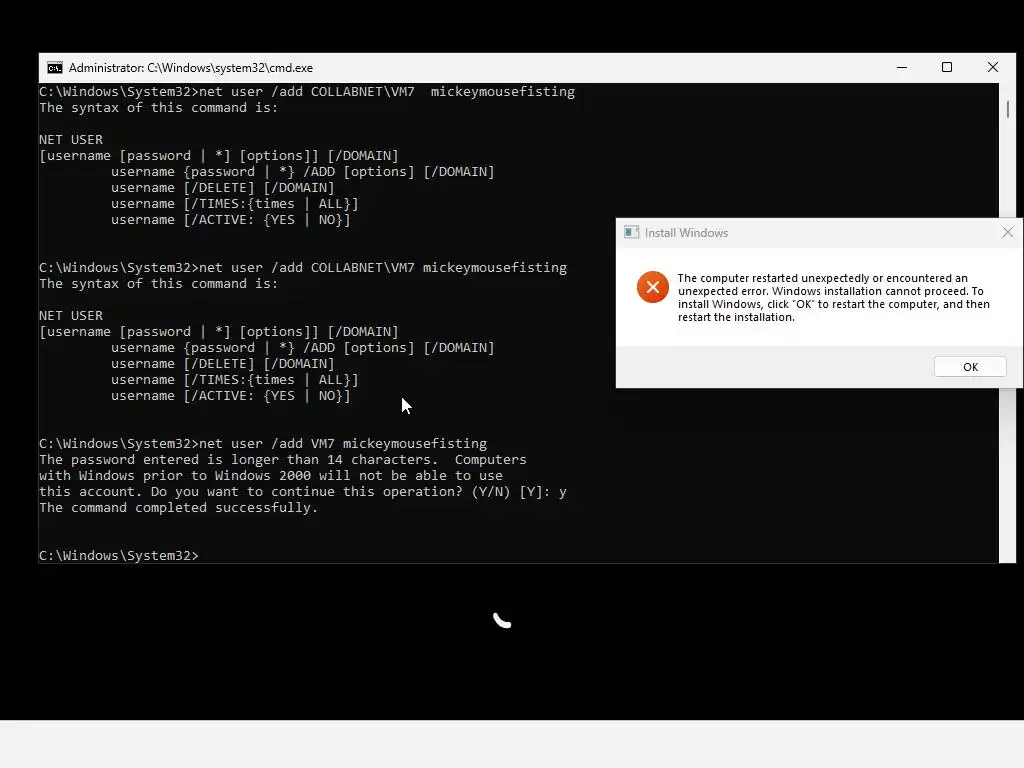
Task: Click 'with Windows prior to Windows 2000' line
Action: 271,476
